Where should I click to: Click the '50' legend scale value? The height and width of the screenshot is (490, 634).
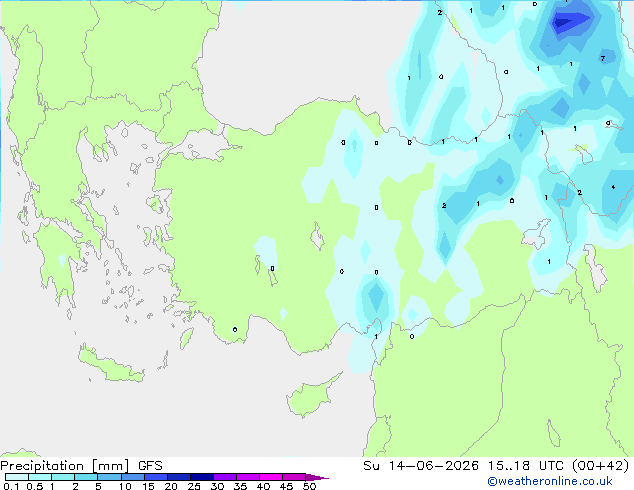click(309, 486)
